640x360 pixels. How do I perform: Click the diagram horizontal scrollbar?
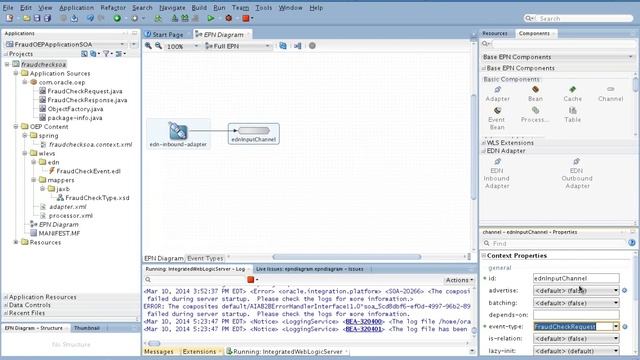click(x=347, y=257)
